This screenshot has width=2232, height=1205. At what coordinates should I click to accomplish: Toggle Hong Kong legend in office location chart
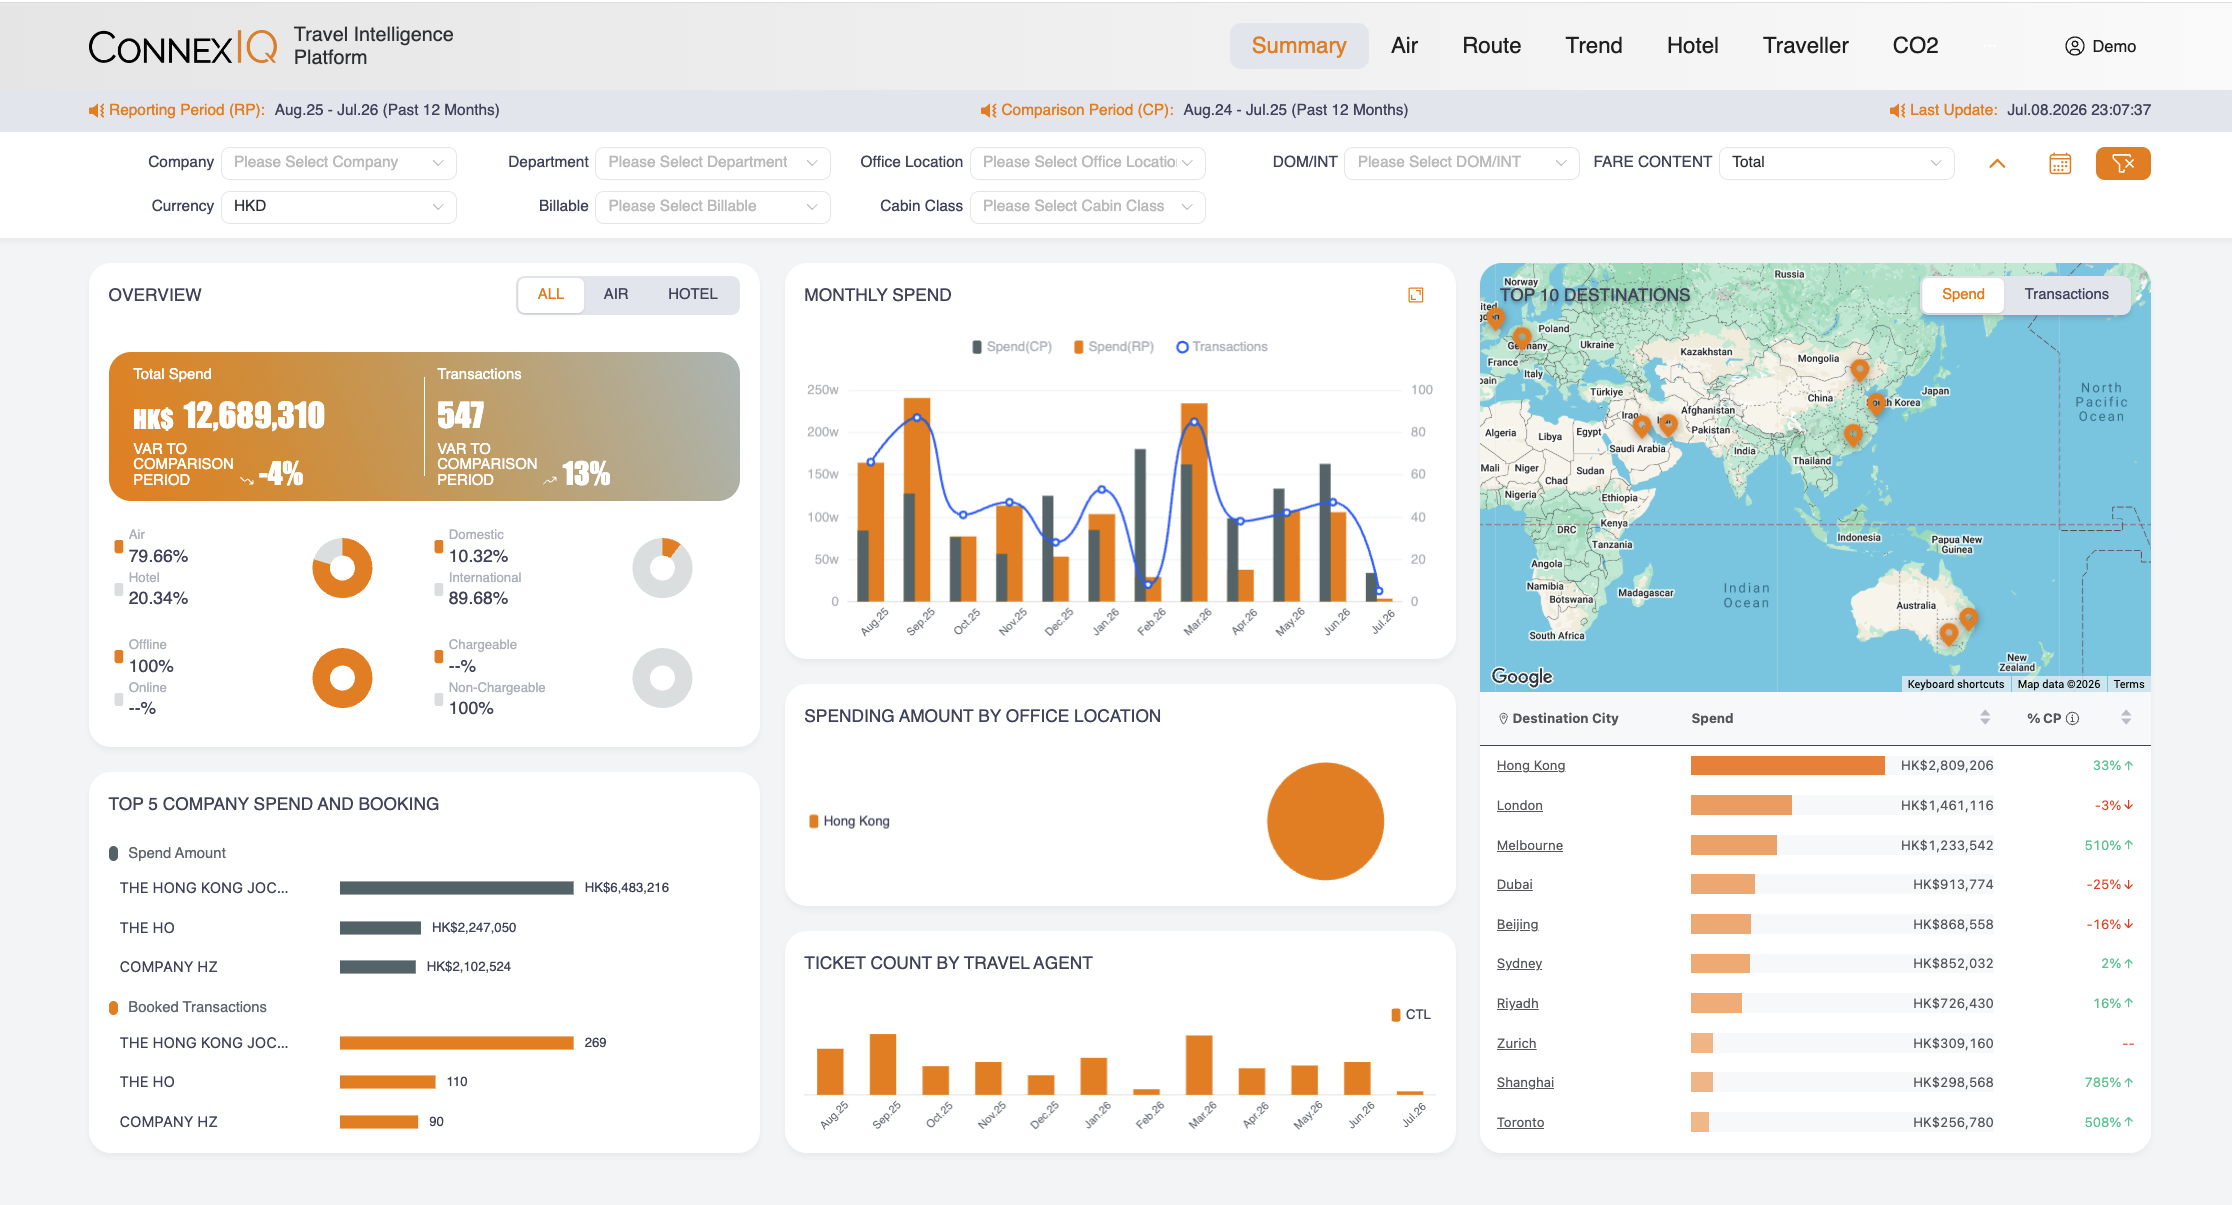[x=849, y=821]
